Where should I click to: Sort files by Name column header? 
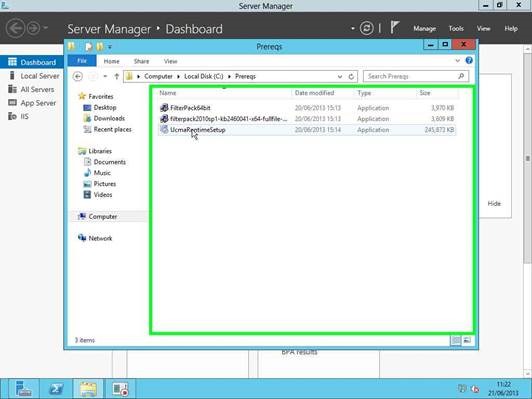(x=168, y=93)
